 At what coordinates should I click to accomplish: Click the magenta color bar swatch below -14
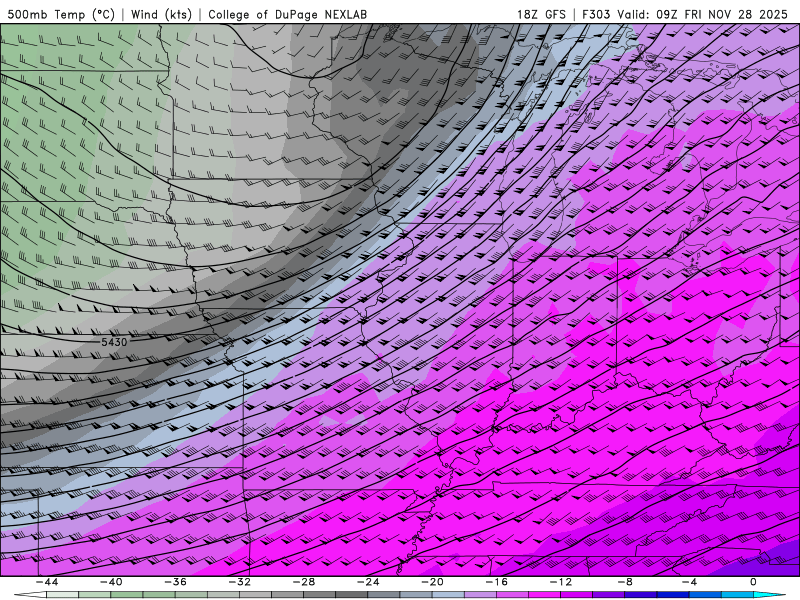click(x=545, y=595)
